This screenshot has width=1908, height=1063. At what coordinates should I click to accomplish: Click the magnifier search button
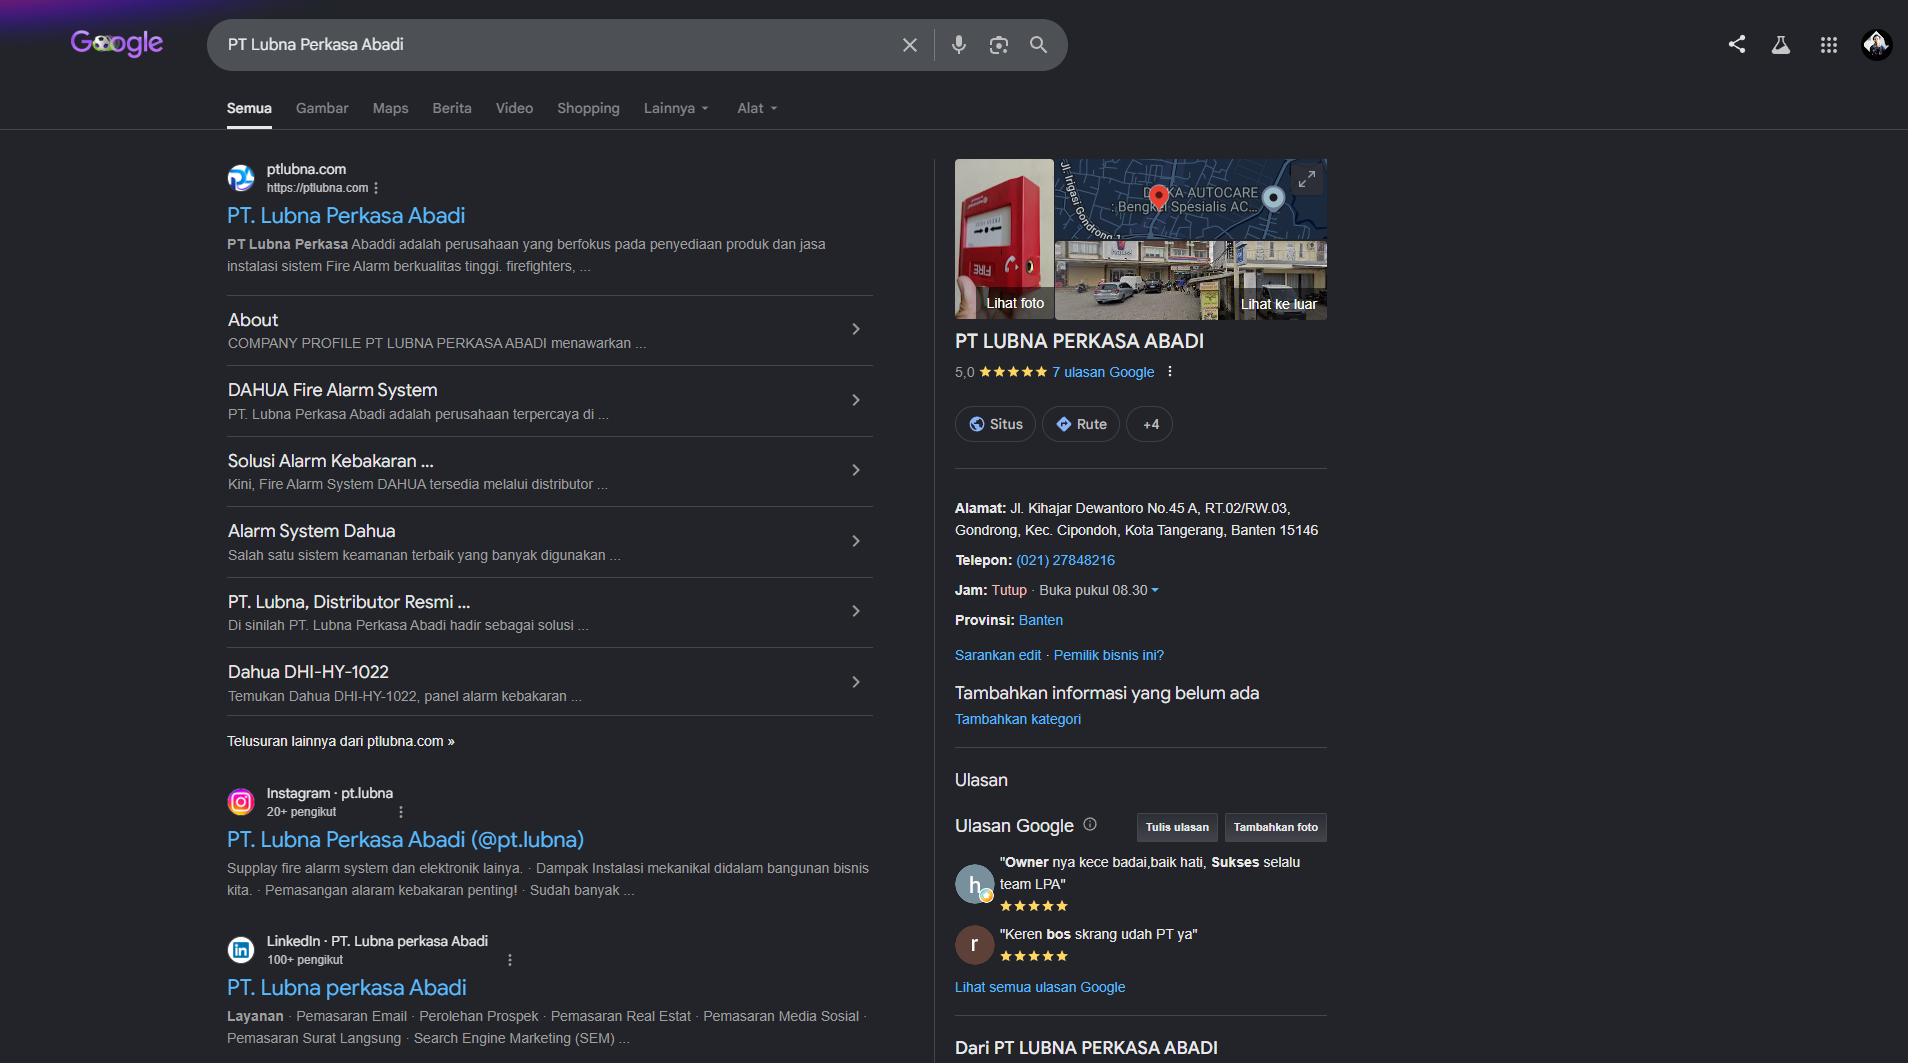[x=1039, y=45]
